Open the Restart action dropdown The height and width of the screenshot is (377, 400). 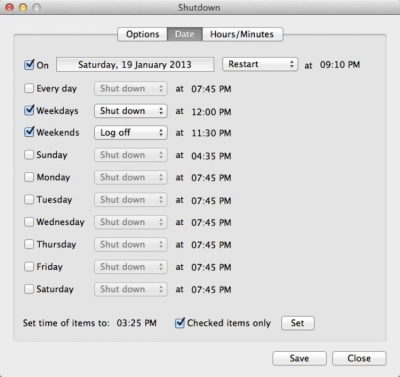[260, 64]
